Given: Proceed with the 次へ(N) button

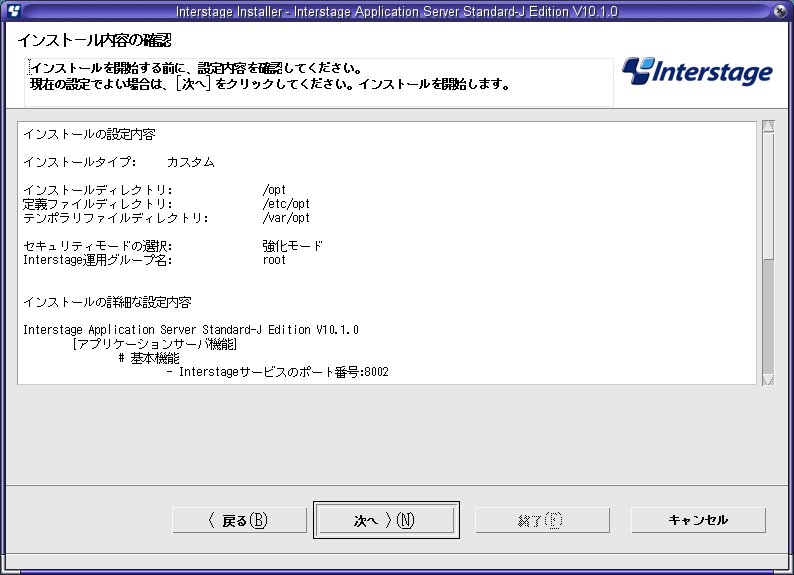Looking at the screenshot, I should 386,520.
